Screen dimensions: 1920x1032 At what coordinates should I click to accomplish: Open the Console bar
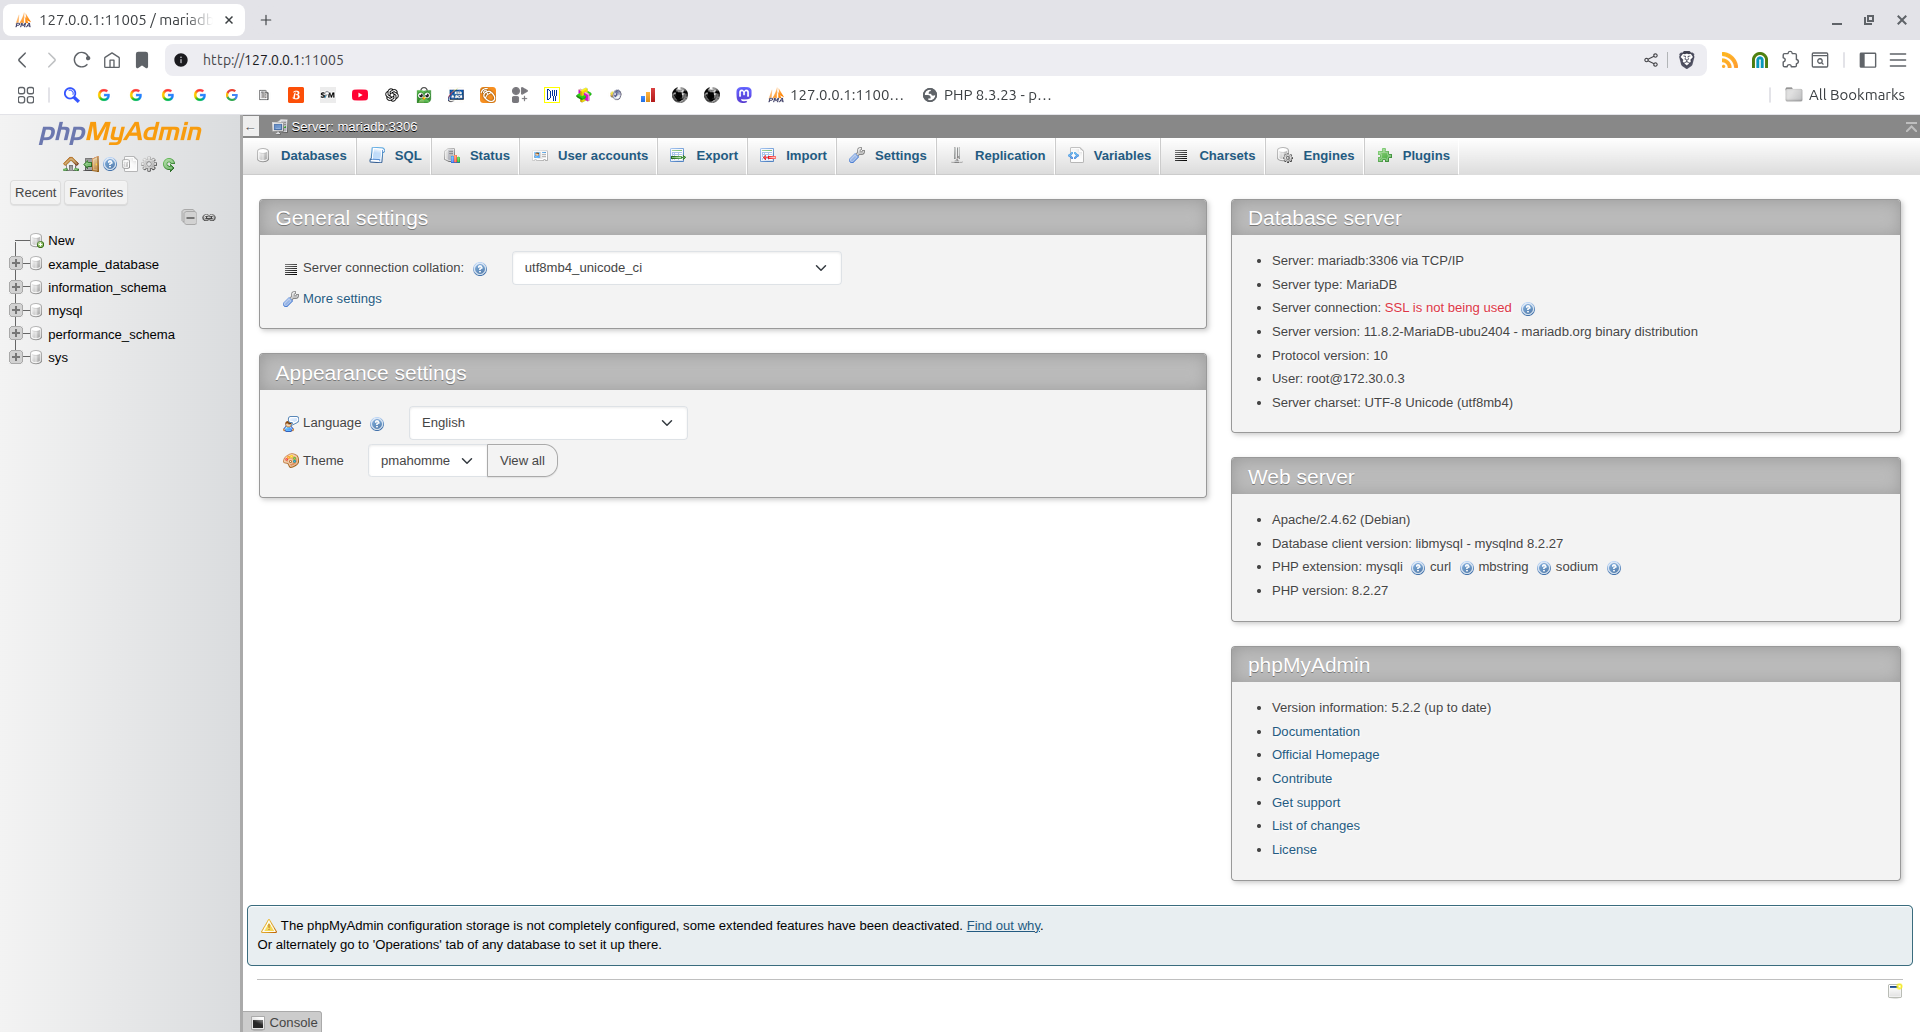pos(284,1022)
